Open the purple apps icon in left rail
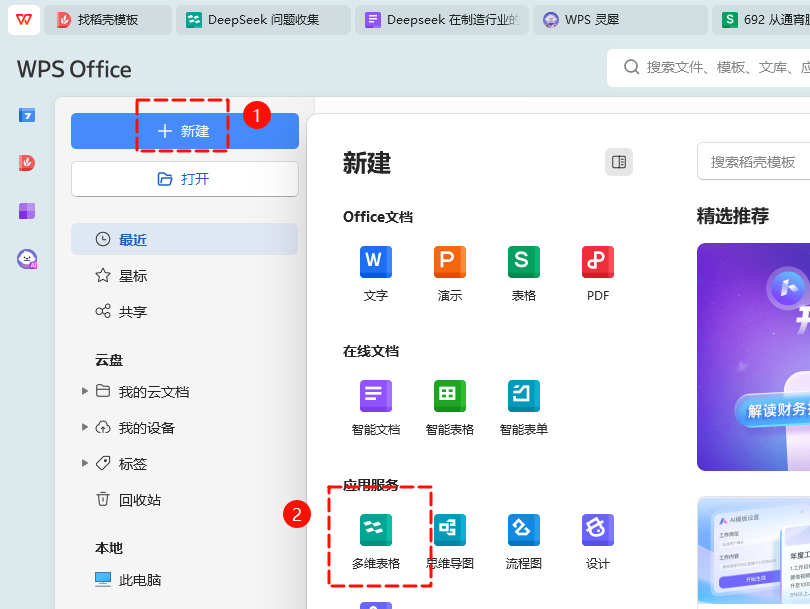 click(x=27, y=211)
